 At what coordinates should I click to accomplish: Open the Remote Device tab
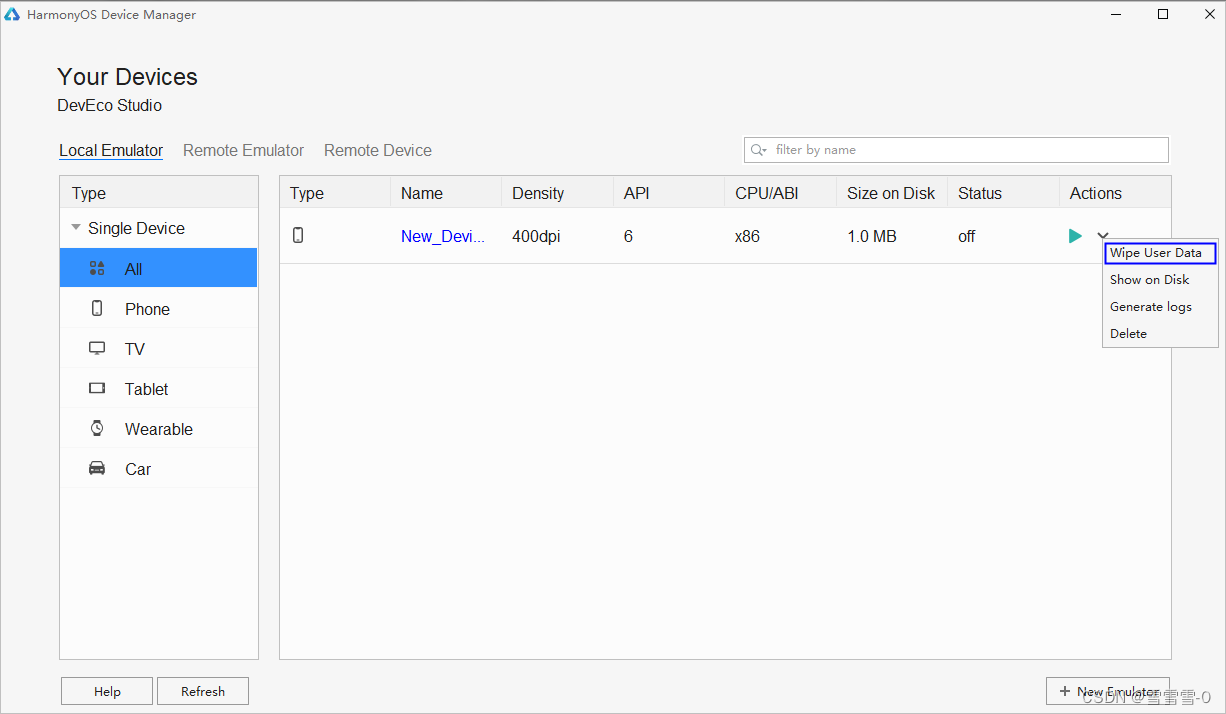378,150
